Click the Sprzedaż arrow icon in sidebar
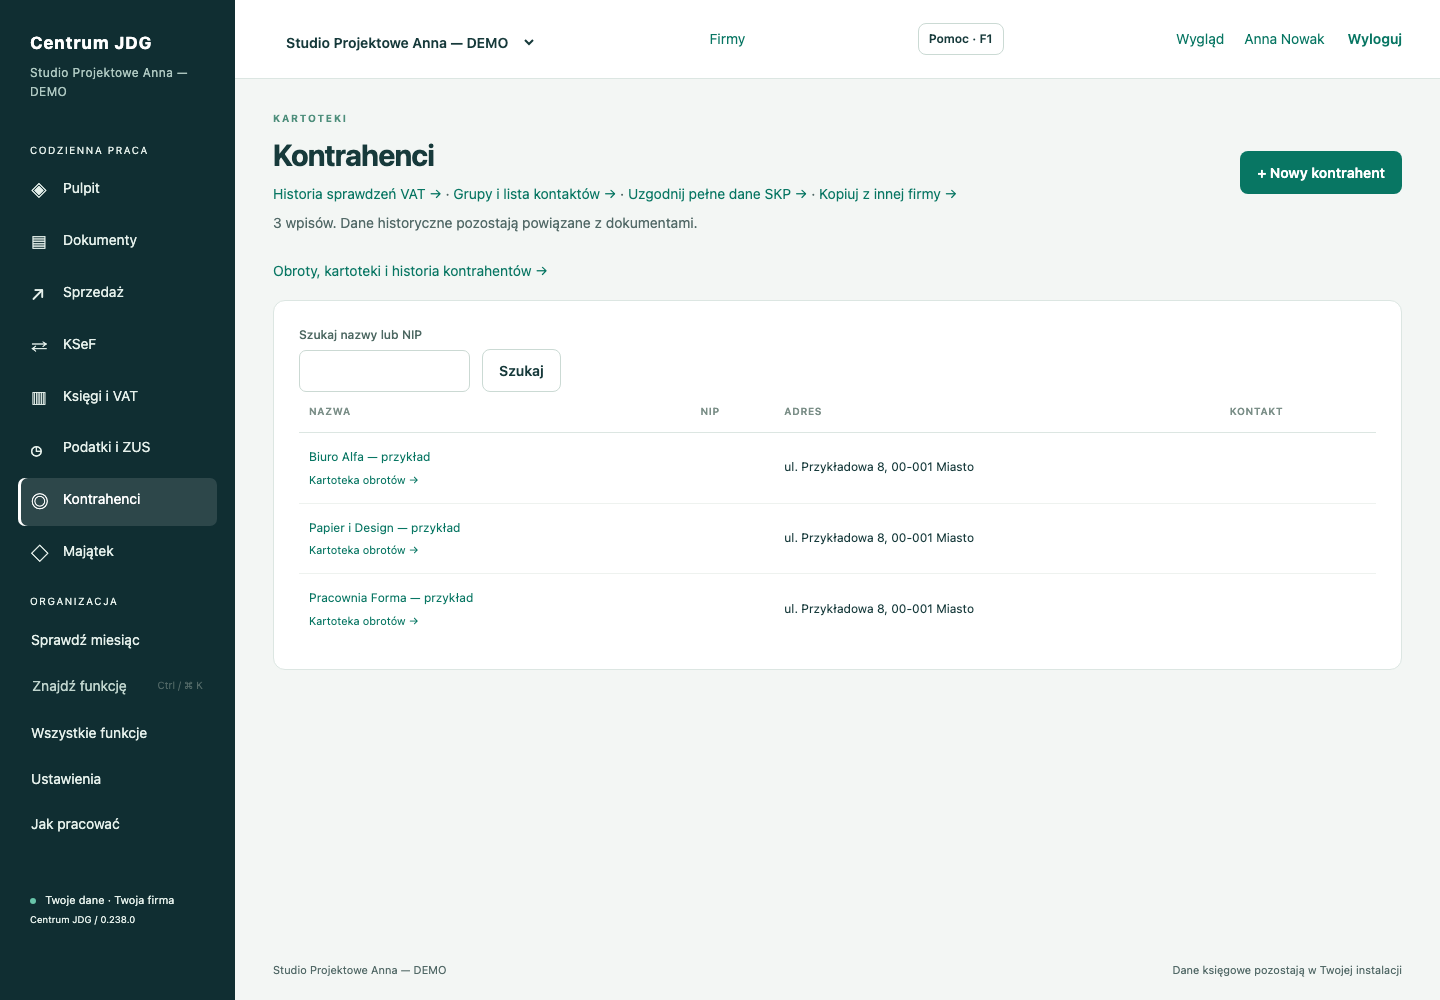The image size is (1440, 1000). click(38, 294)
